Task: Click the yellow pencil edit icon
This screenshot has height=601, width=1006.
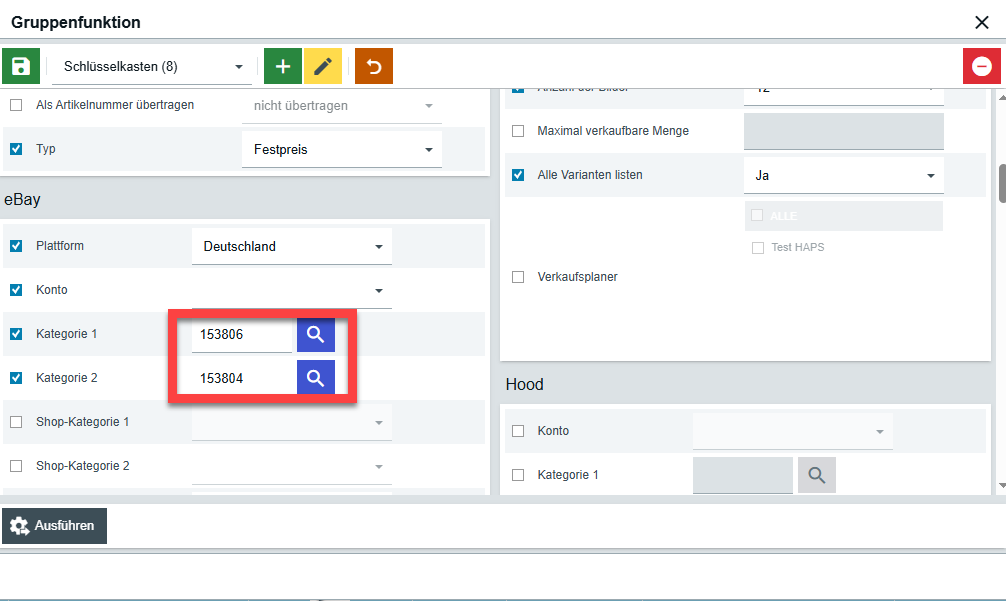Action: pyautogui.click(x=322, y=66)
